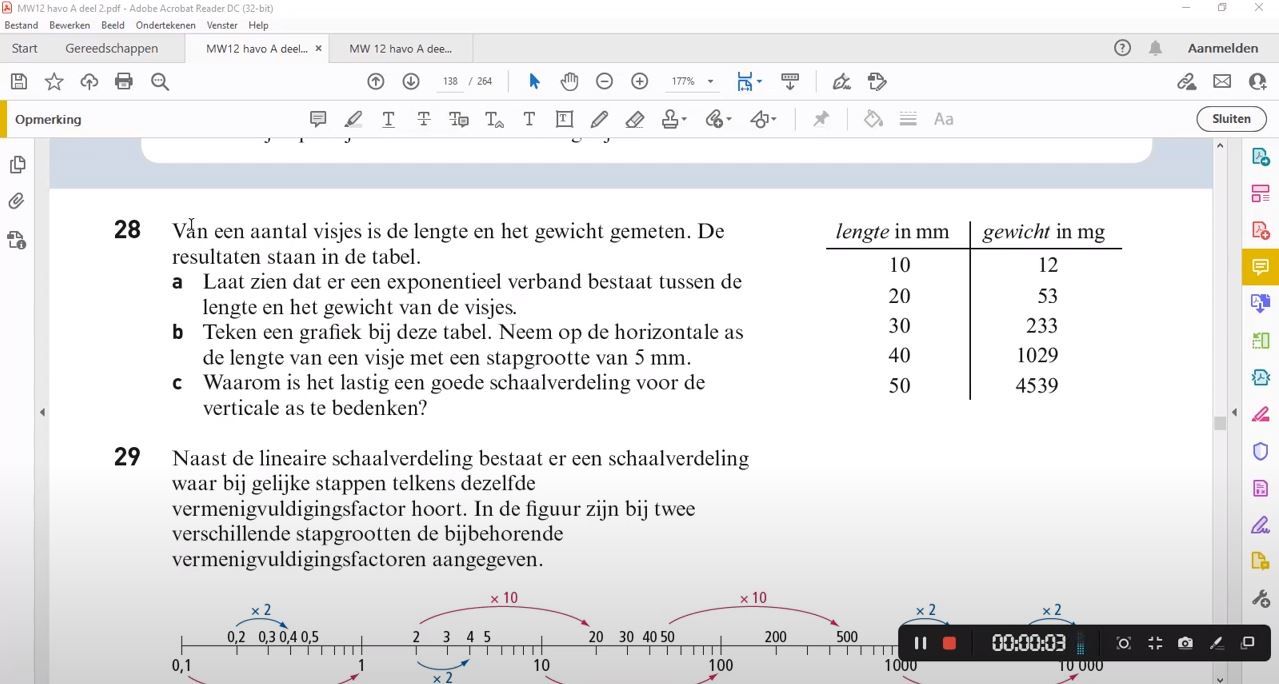Open the Ondertekenen menu
Image resolution: width=1279 pixels, height=684 pixels.
167,25
